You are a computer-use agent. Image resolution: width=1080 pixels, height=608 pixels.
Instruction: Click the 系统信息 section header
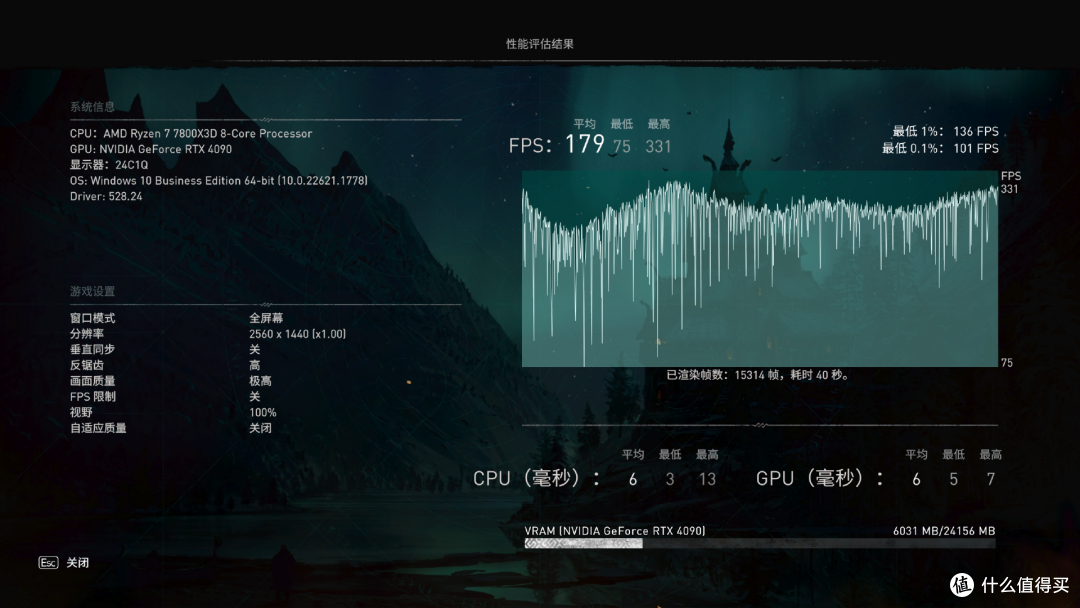click(x=92, y=107)
